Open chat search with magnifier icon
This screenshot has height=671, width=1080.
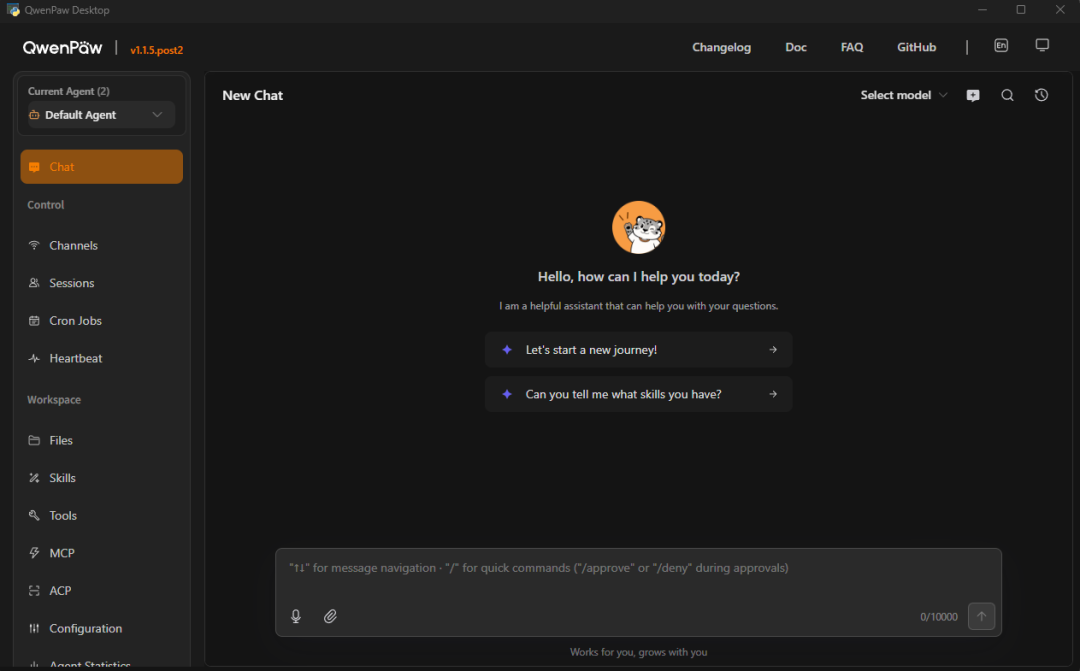pos(1007,95)
